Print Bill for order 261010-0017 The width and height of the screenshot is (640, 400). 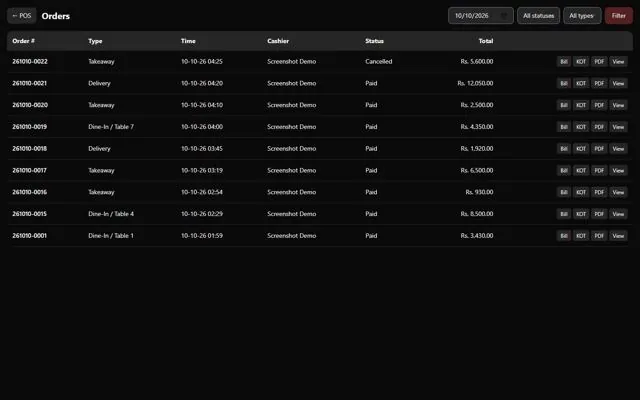pos(564,171)
